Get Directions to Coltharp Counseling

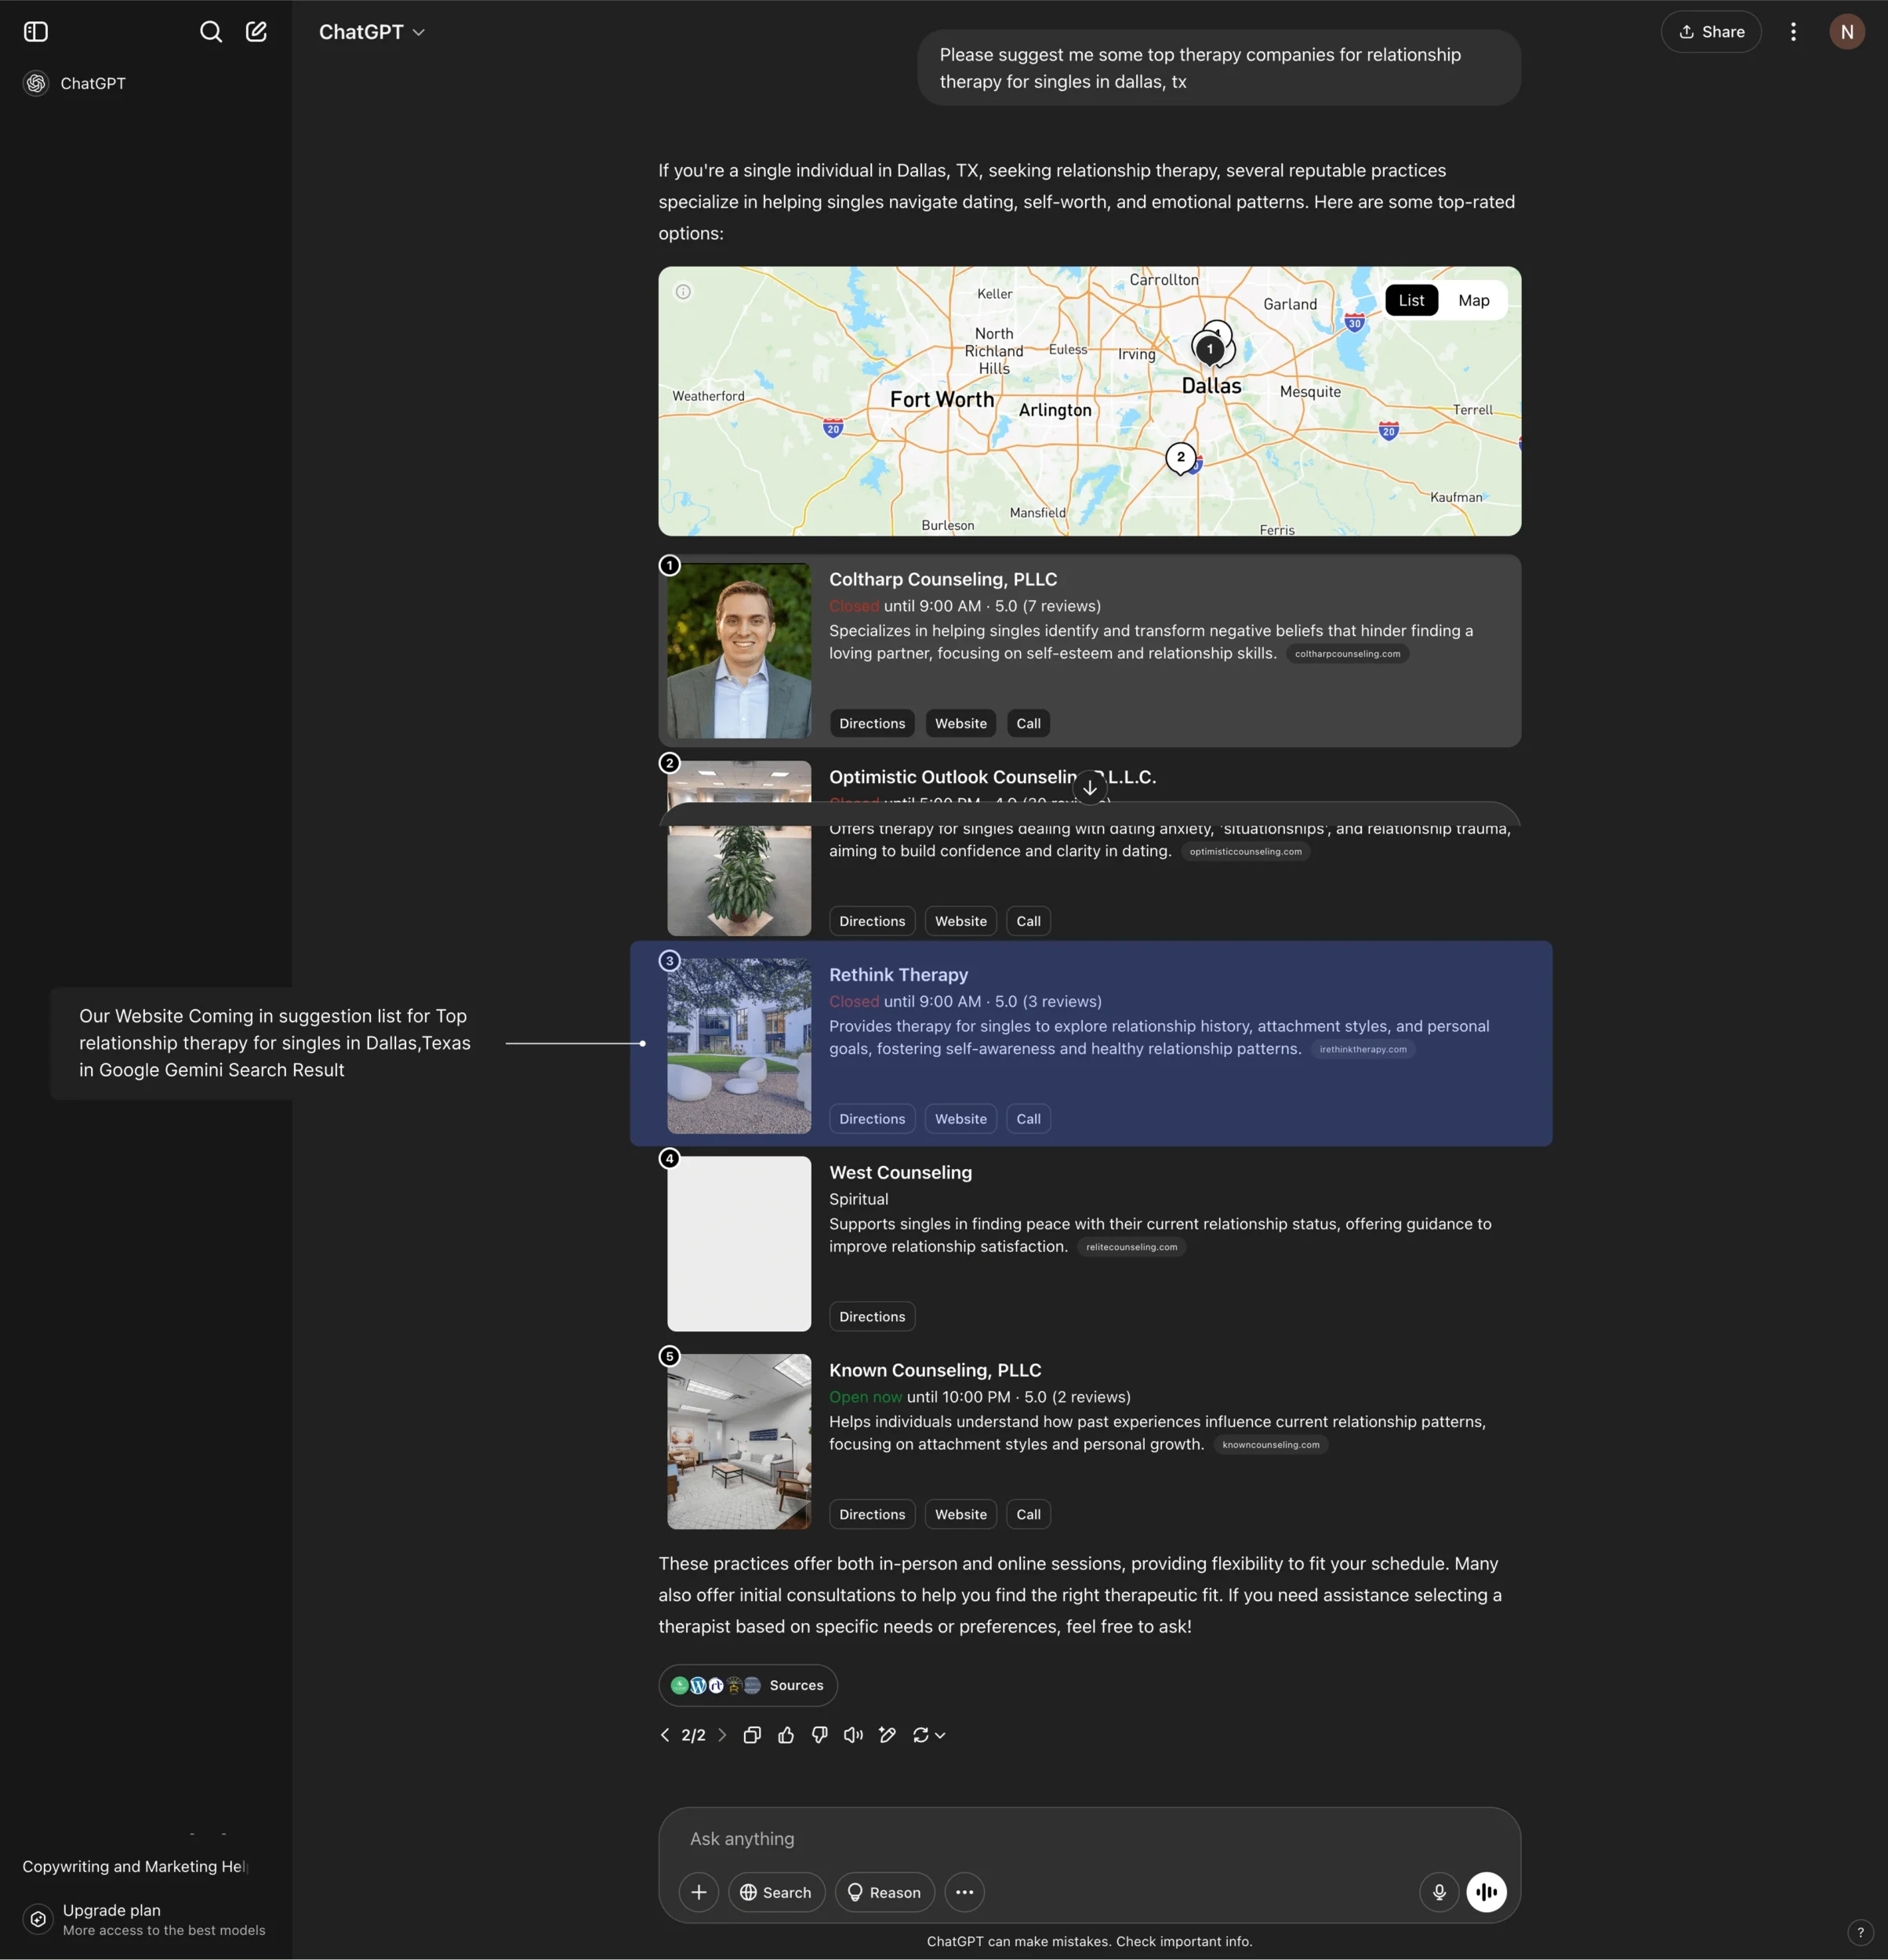872,724
